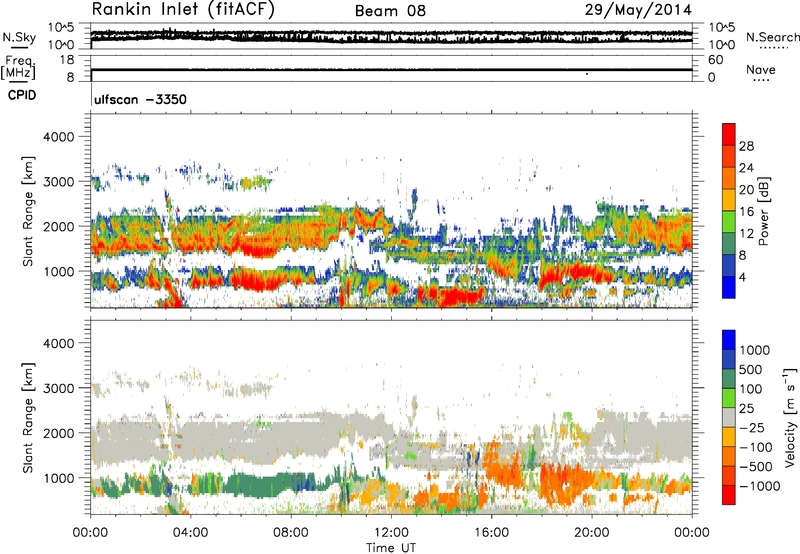Click 'Slant Range [km]' label of velocity panel
The image size is (800, 554).
(x=28, y=418)
